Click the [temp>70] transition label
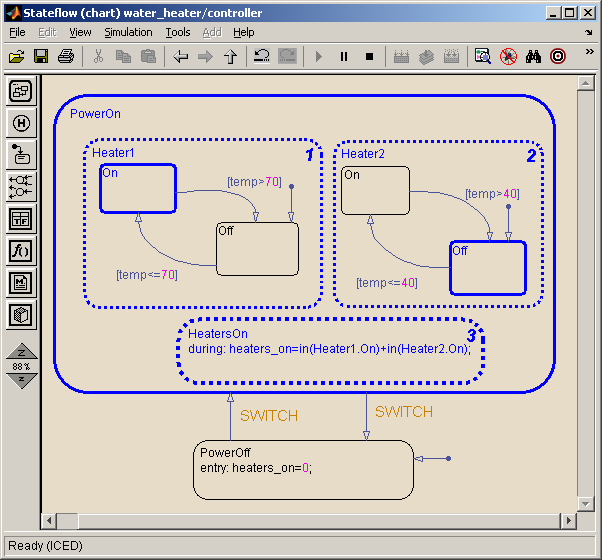Screen dimensions: 602x560 [254, 182]
